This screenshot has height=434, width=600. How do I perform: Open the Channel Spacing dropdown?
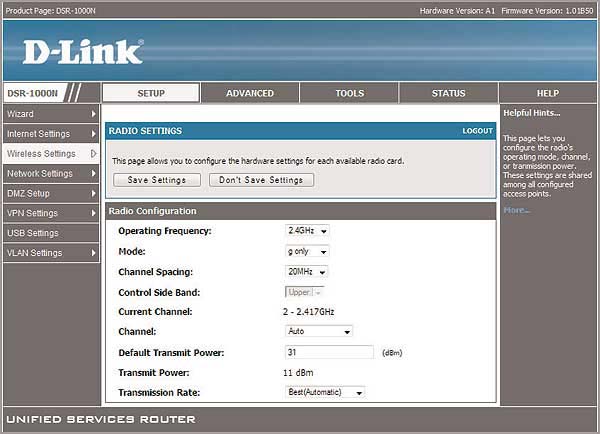click(x=307, y=272)
